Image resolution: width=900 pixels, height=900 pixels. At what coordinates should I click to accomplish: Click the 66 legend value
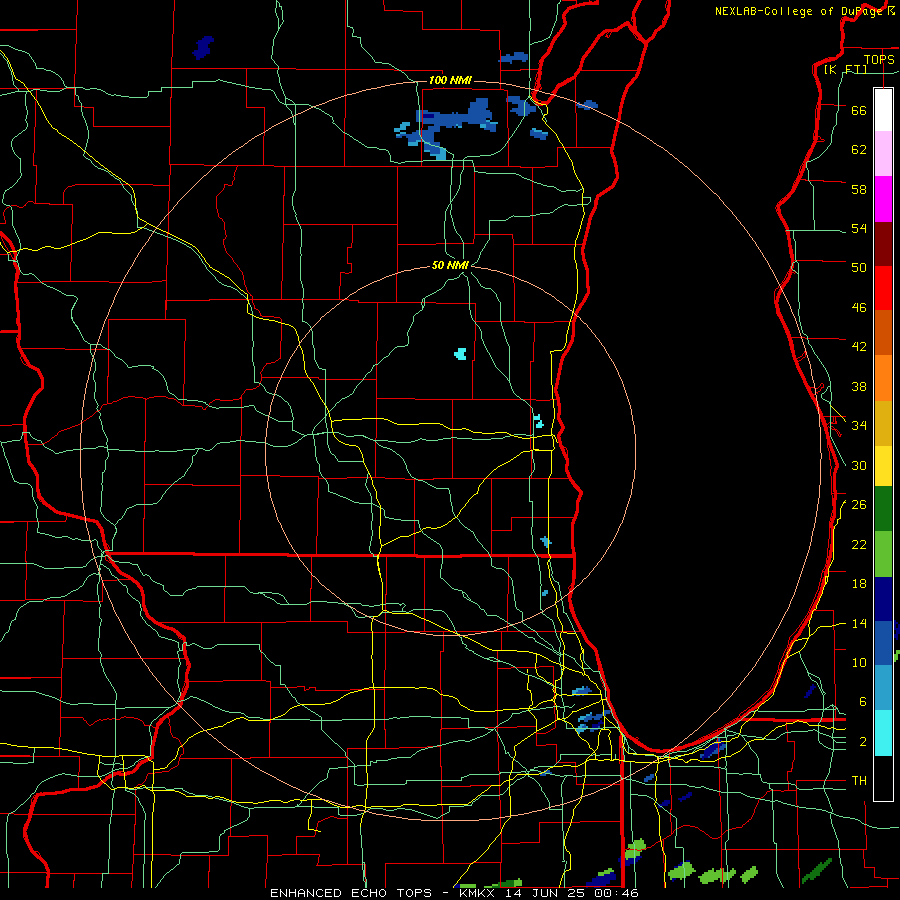(x=859, y=110)
